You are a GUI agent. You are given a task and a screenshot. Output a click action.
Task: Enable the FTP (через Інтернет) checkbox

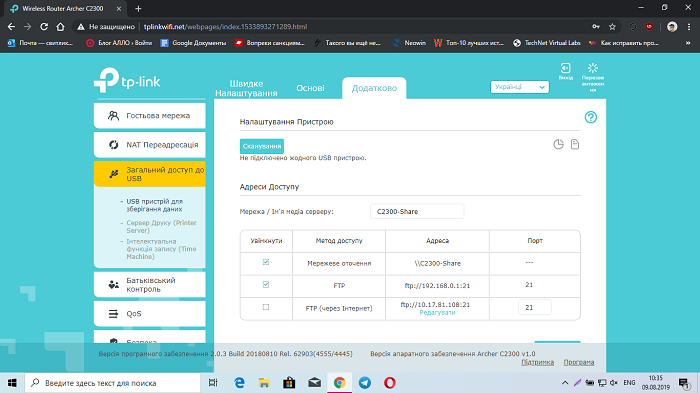tap(266, 307)
